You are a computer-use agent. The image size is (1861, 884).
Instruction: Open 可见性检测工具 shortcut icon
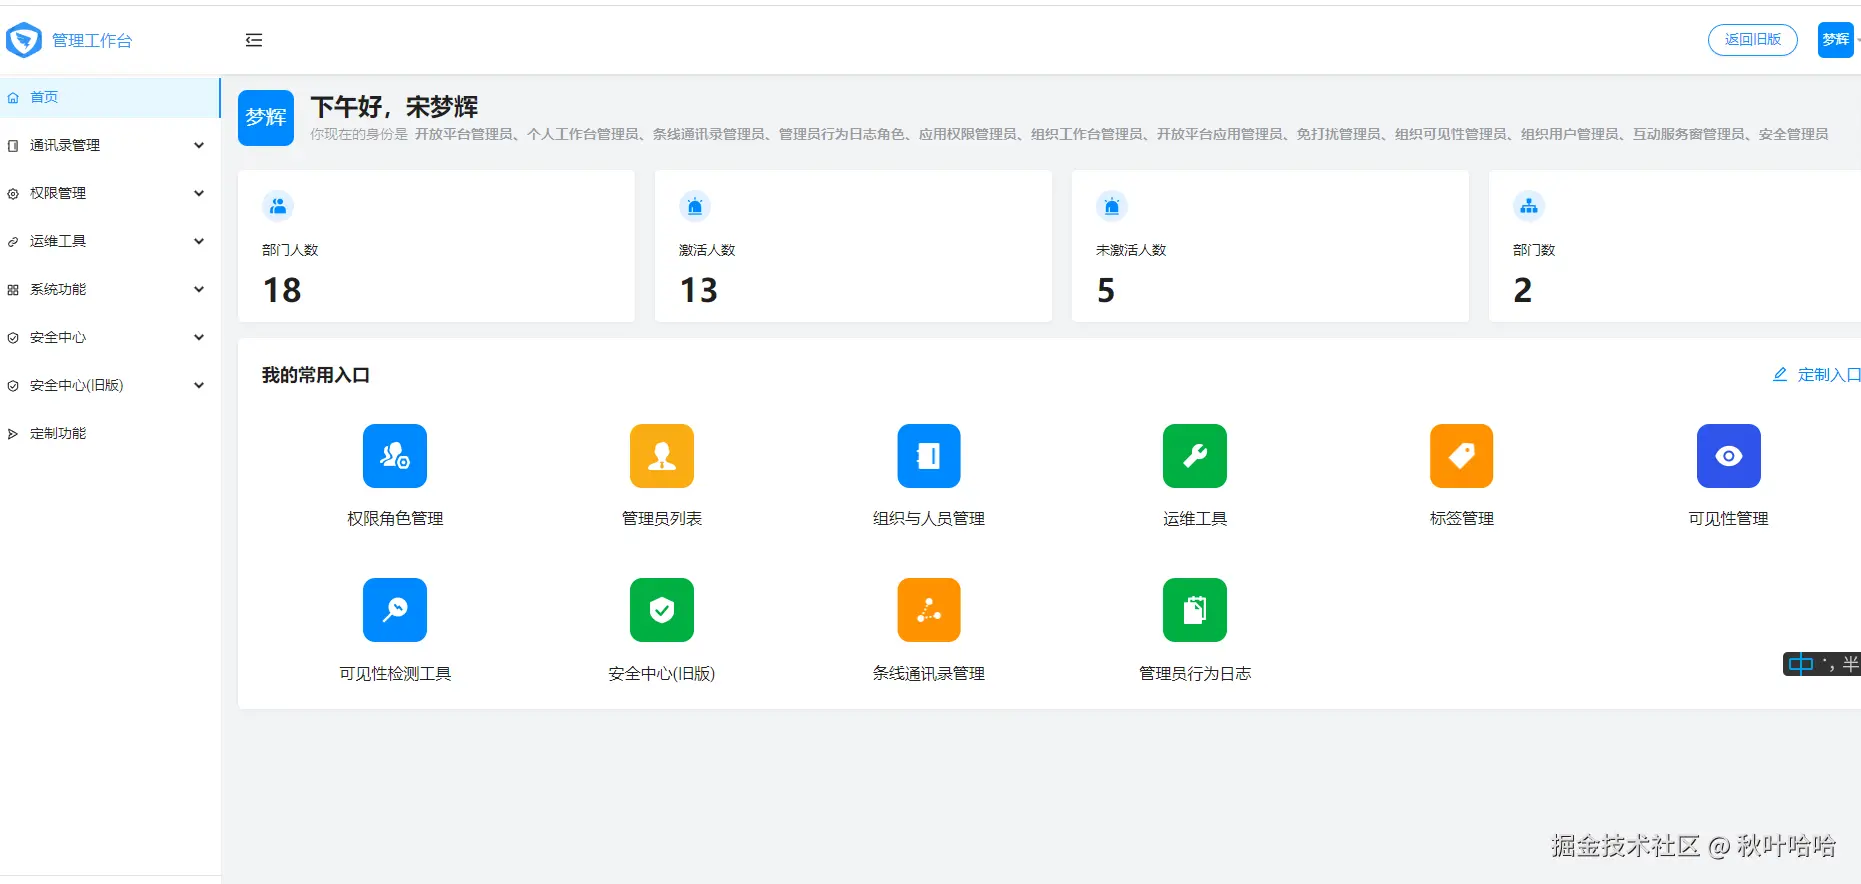pyautogui.click(x=395, y=610)
